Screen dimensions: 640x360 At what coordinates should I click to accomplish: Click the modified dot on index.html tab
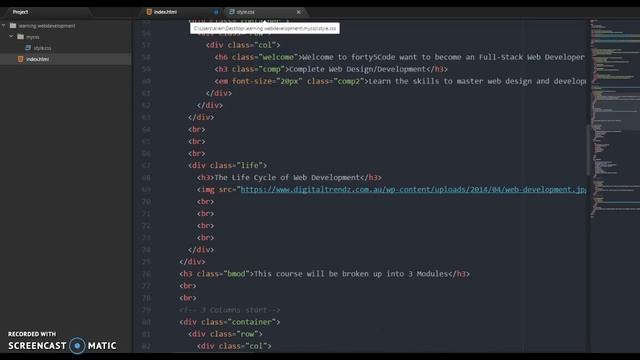point(216,12)
